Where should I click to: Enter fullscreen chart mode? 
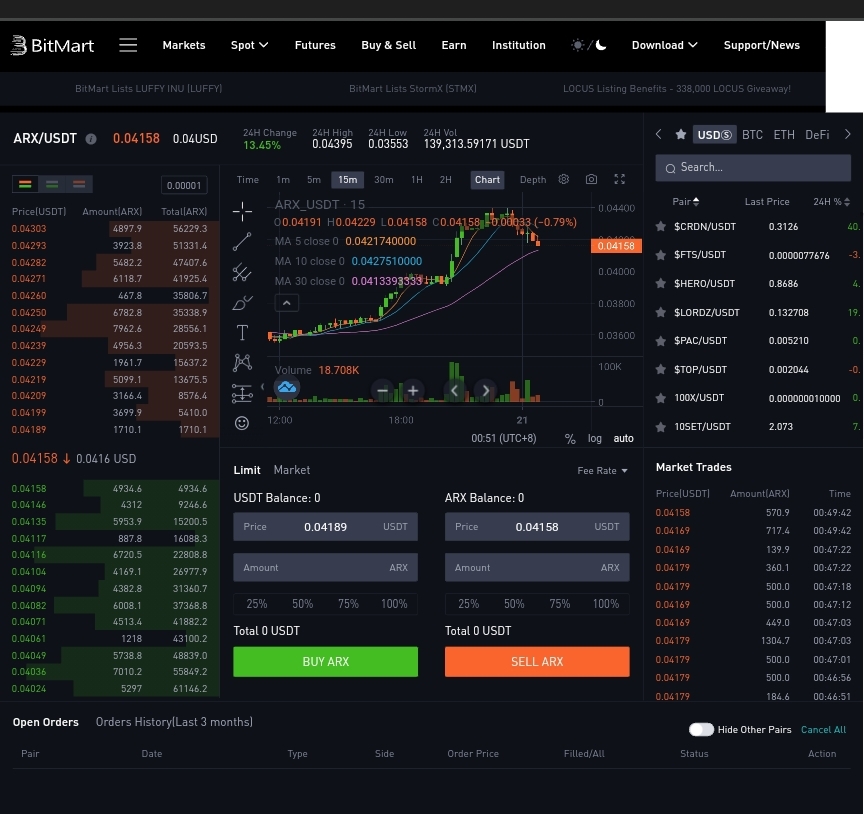pyautogui.click(x=620, y=179)
